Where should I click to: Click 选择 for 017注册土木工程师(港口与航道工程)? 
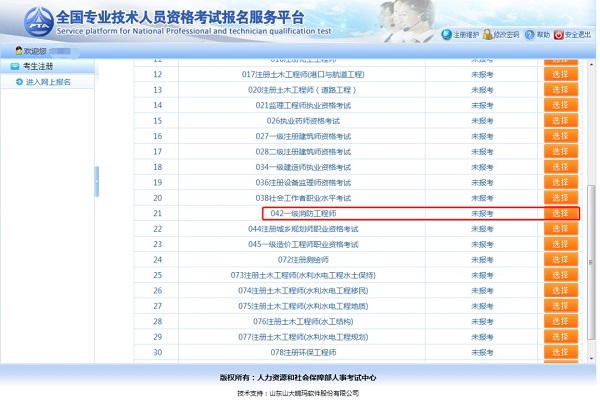click(x=561, y=74)
